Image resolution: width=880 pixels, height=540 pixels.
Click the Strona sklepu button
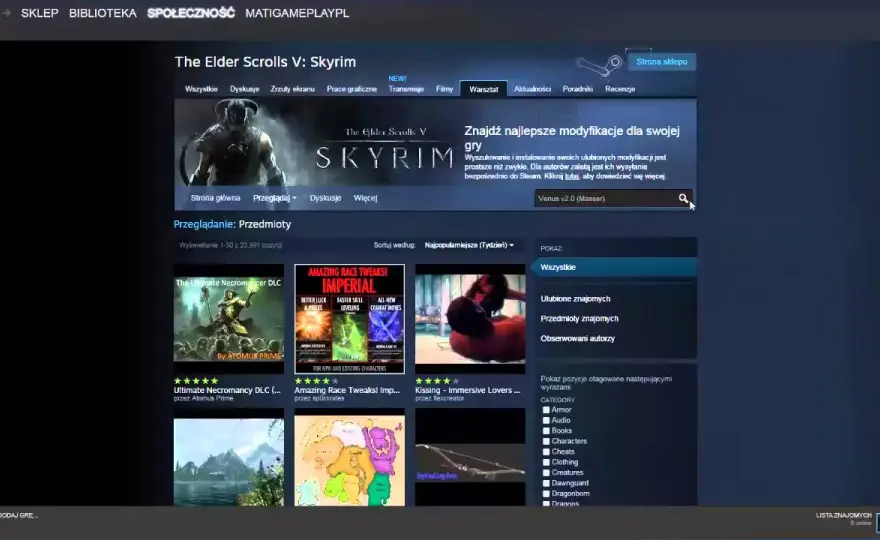pyautogui.click(x=662, y=62)
